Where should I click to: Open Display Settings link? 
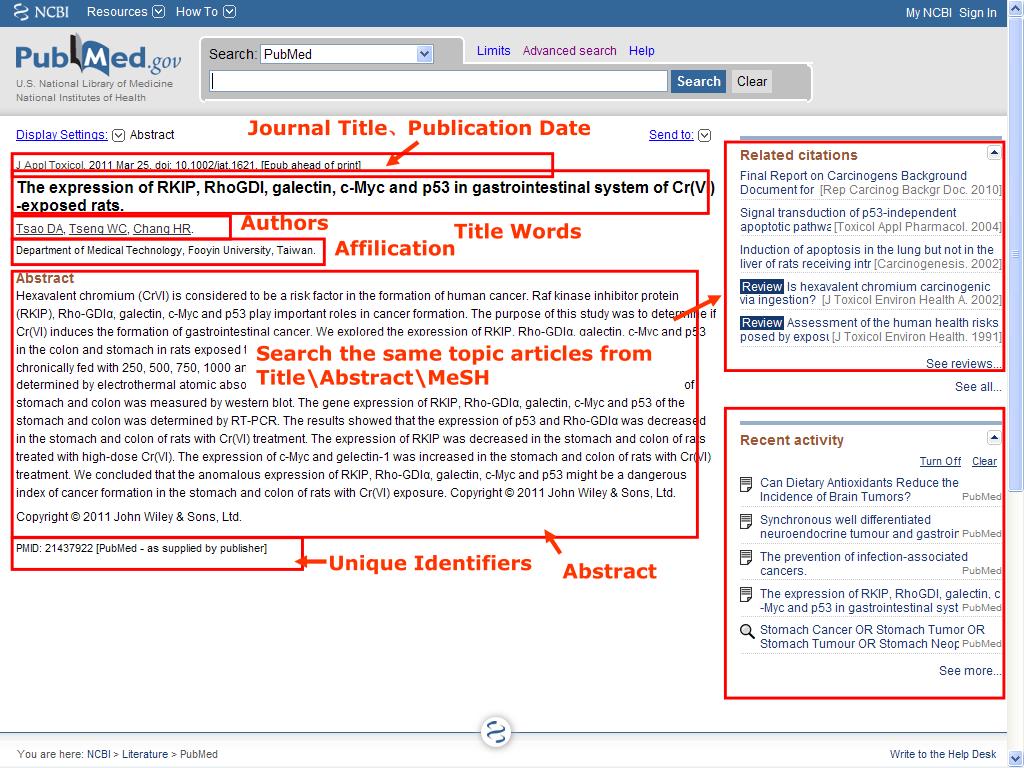[61, 135]
